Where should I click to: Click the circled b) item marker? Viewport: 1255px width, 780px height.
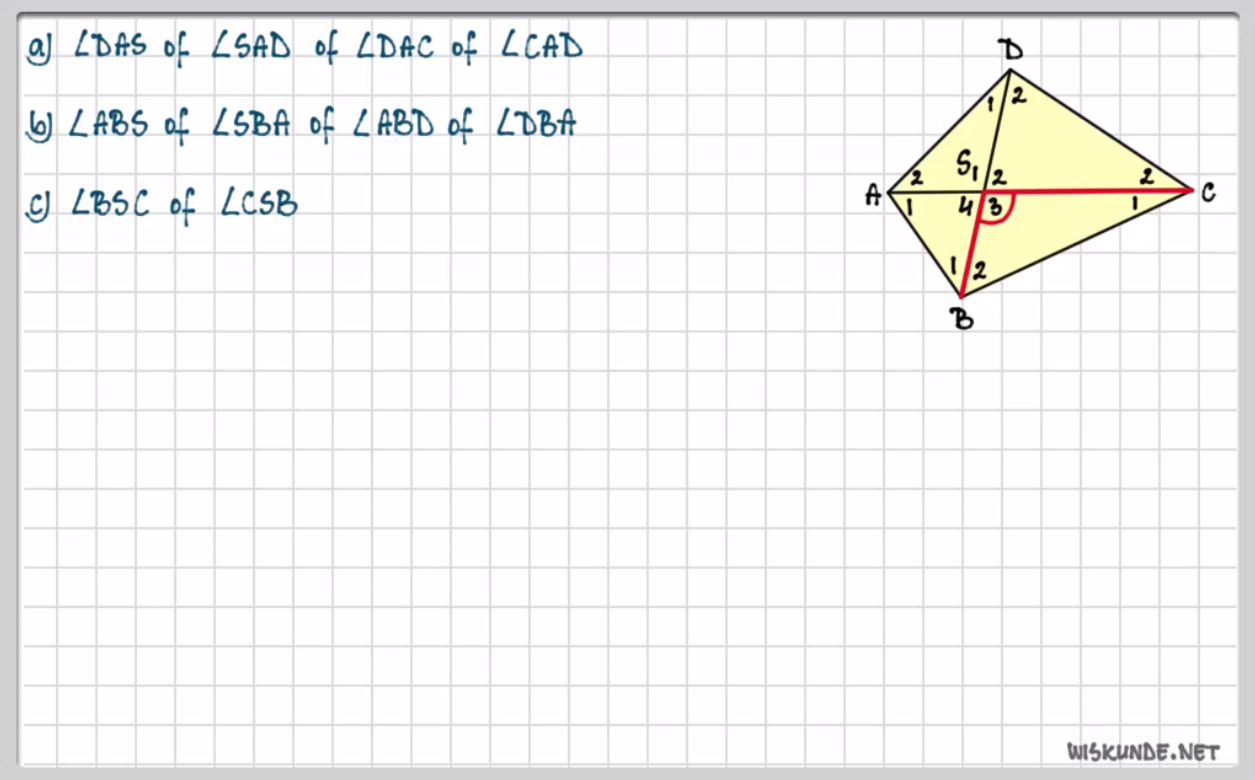pyautogui.click(x=40, y=126)
